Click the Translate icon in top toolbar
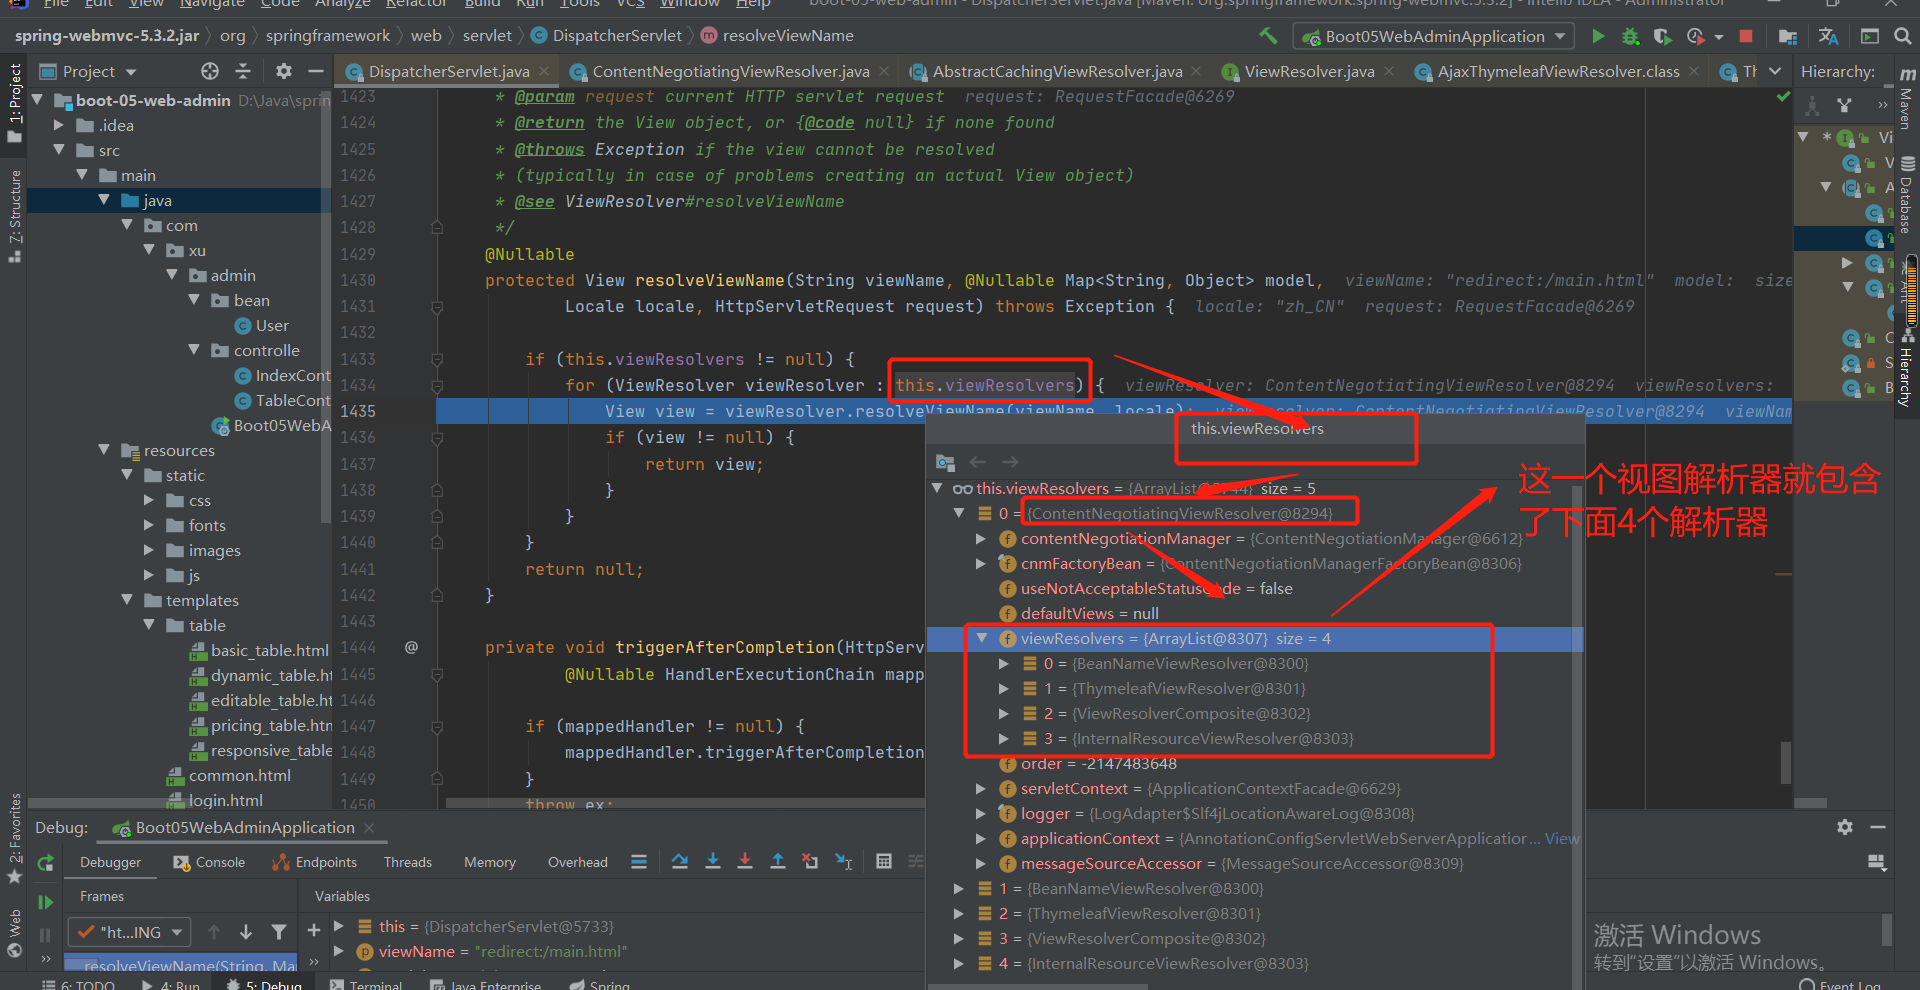This screenshot has height=990, width=1920. [1828, 36]
